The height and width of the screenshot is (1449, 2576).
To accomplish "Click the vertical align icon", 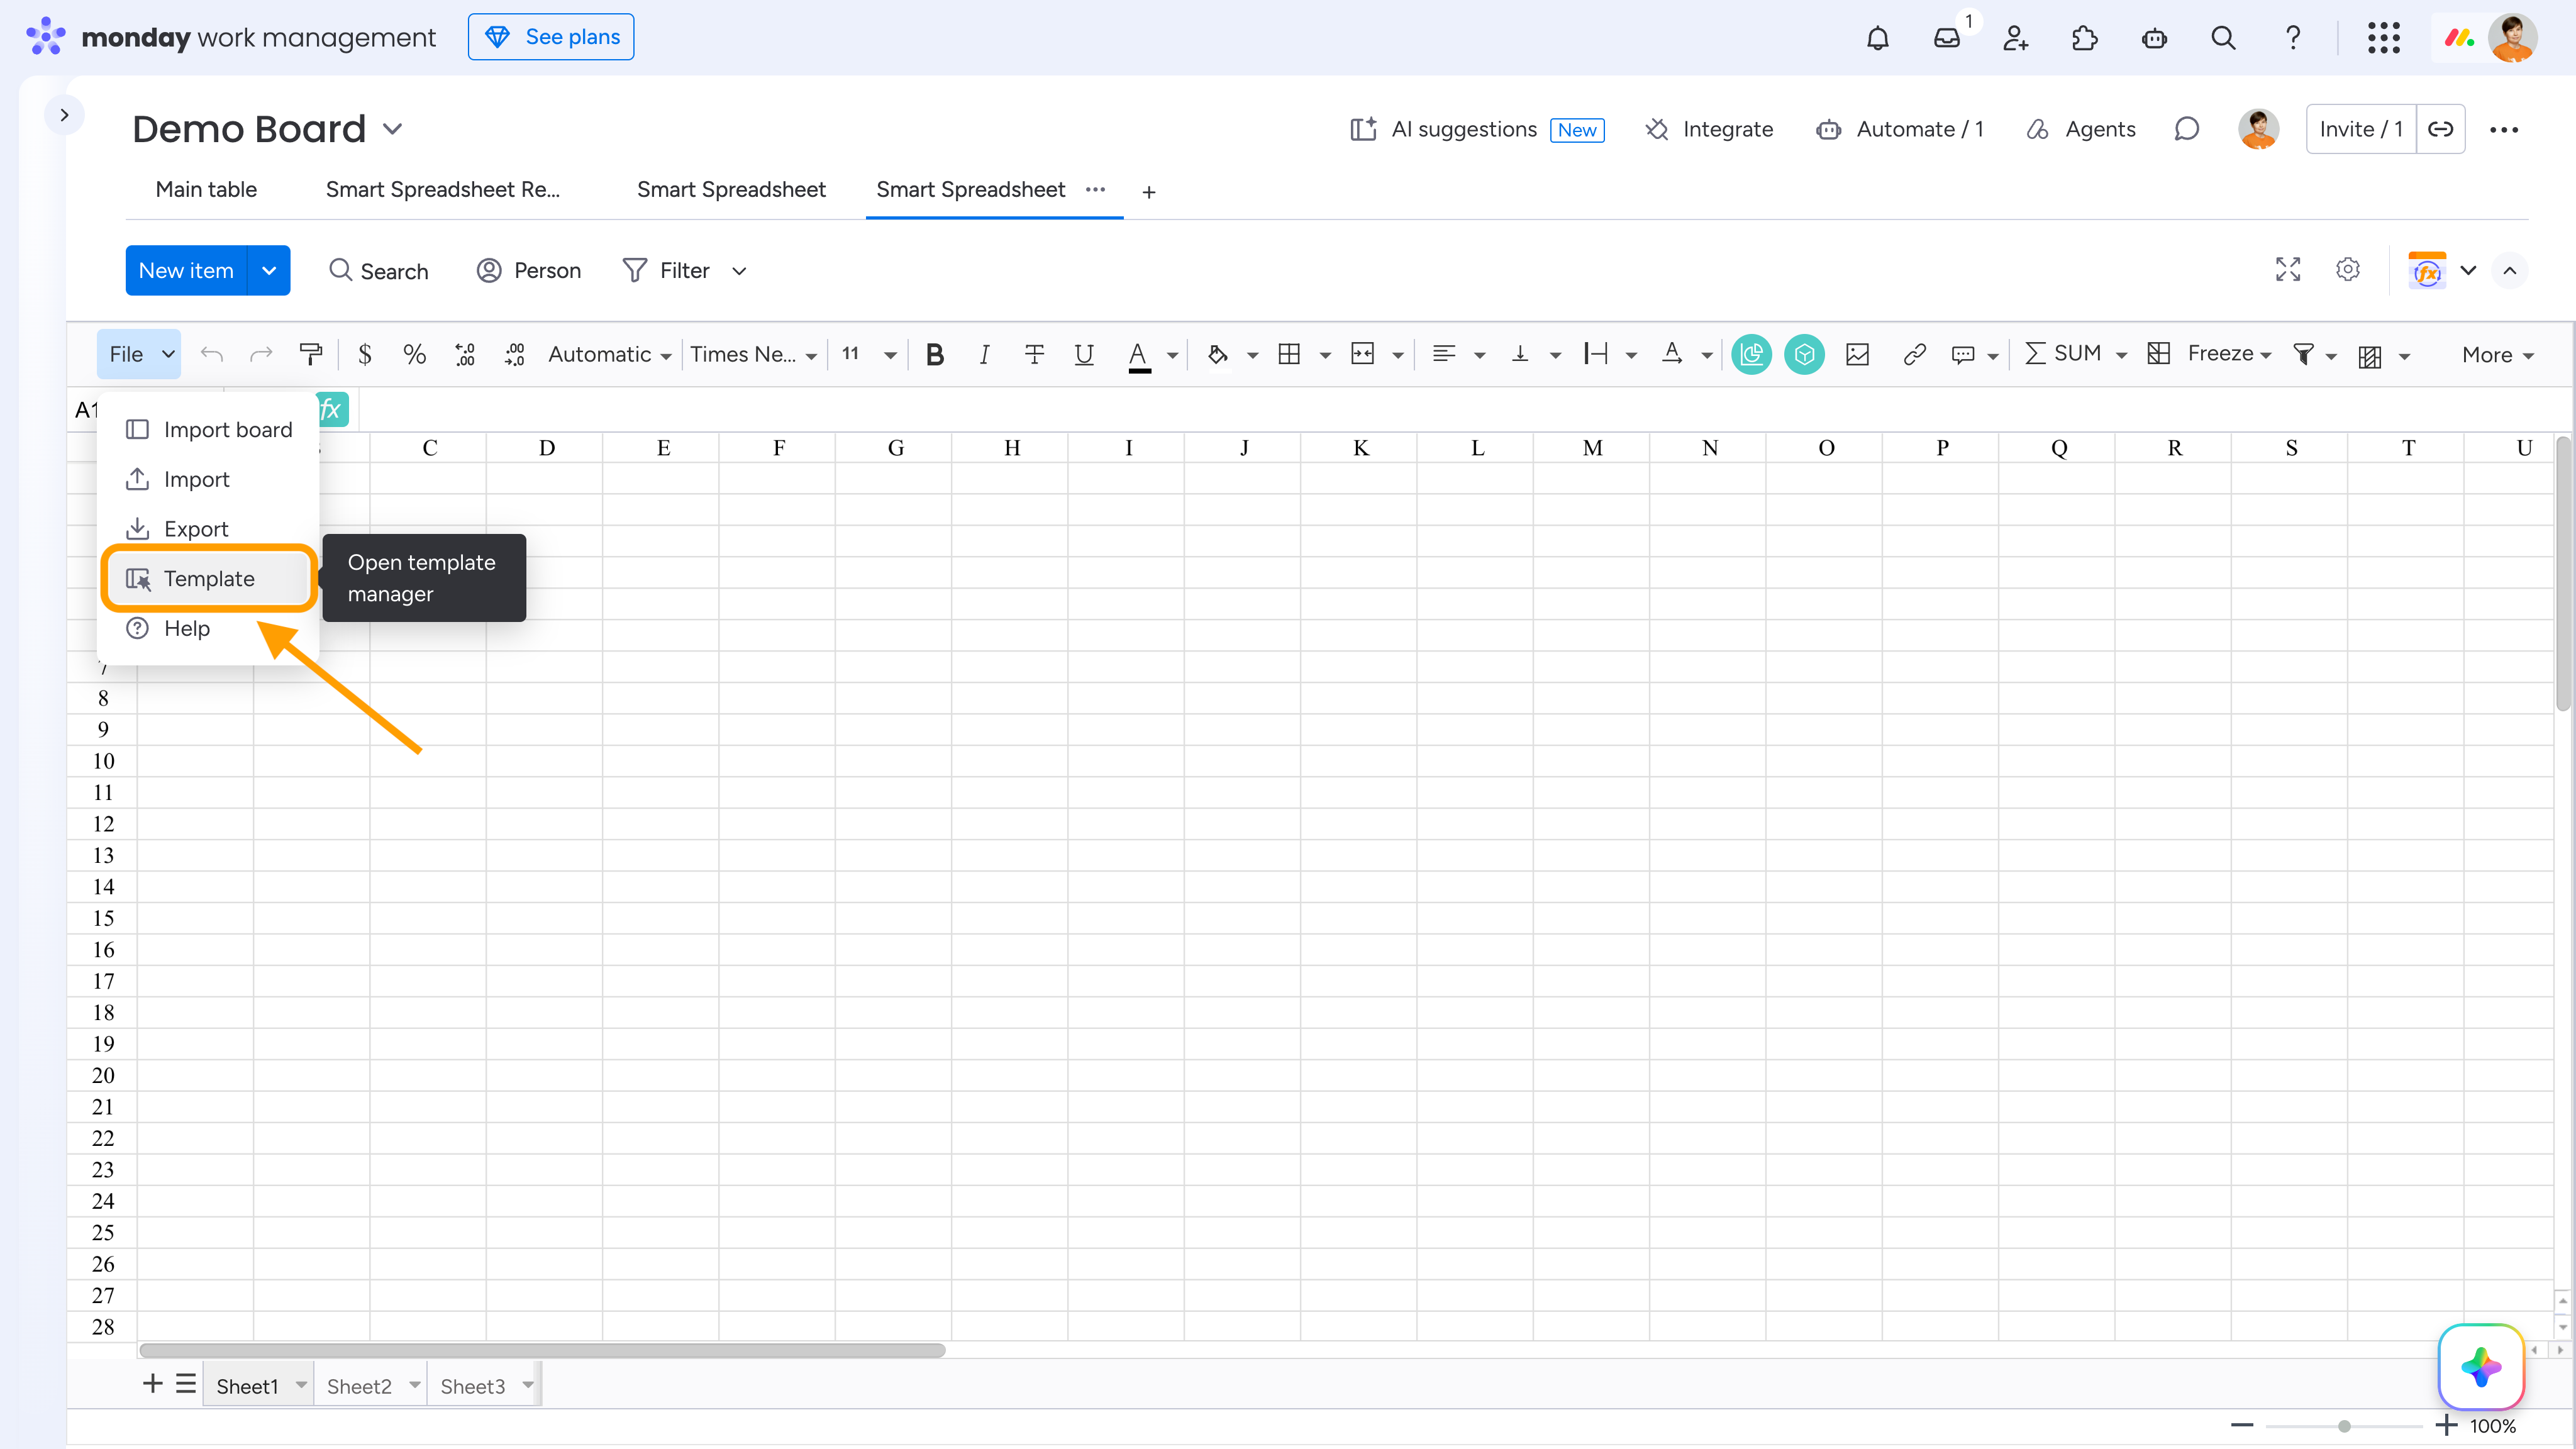I will (x=1520, y=354).
